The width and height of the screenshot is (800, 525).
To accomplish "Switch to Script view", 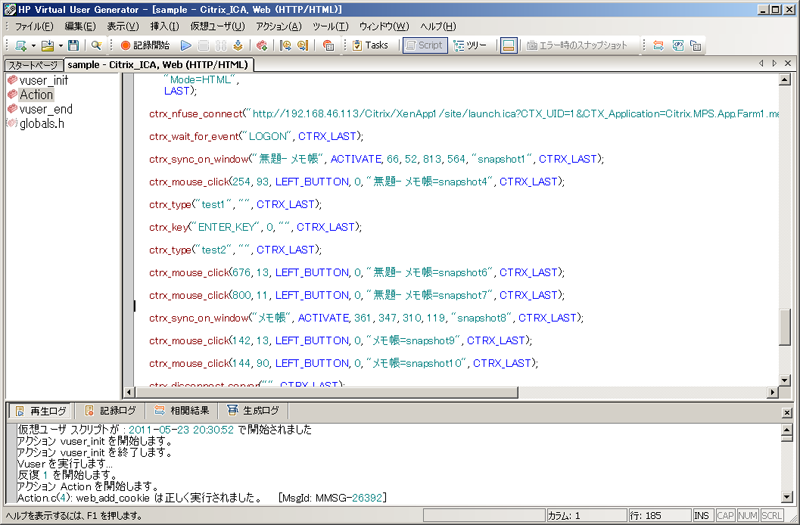I will click(x=425, y=45).
